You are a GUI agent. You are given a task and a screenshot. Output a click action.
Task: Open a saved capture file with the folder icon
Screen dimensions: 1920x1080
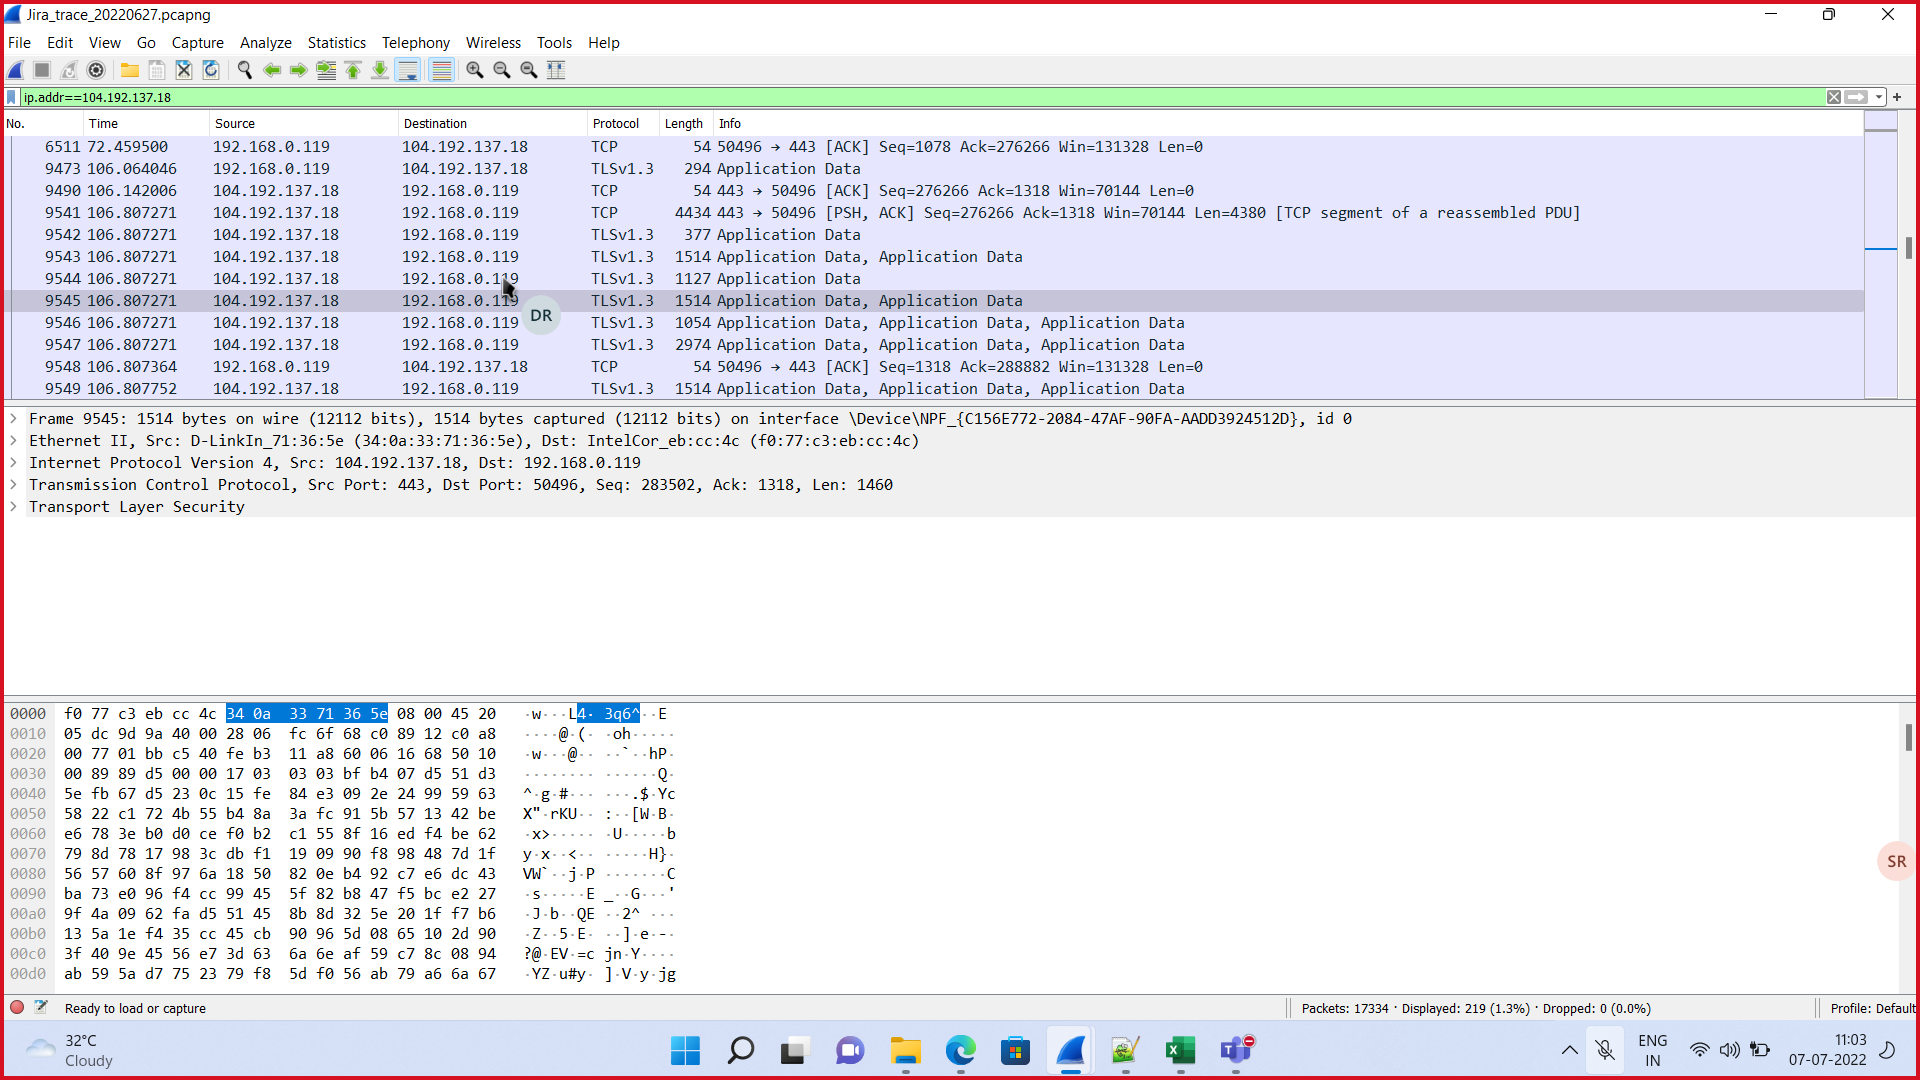point(130,70)
